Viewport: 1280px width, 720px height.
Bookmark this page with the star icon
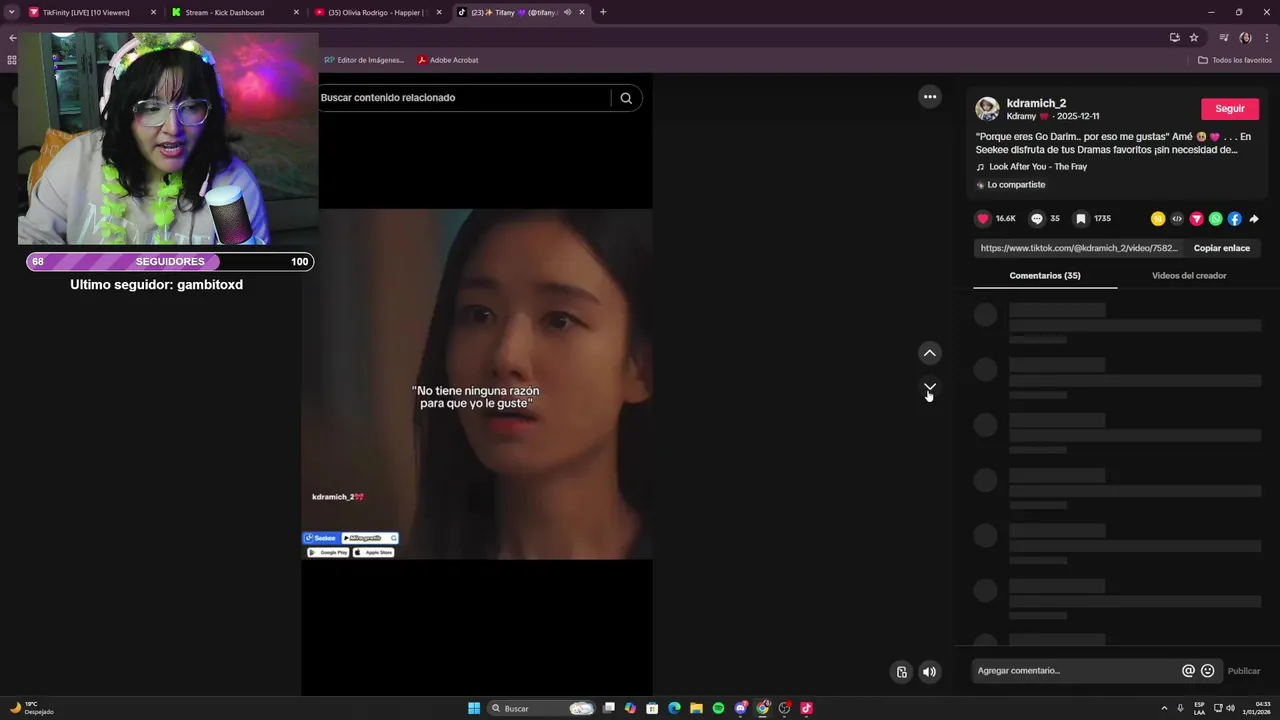tap(1194, 38)
